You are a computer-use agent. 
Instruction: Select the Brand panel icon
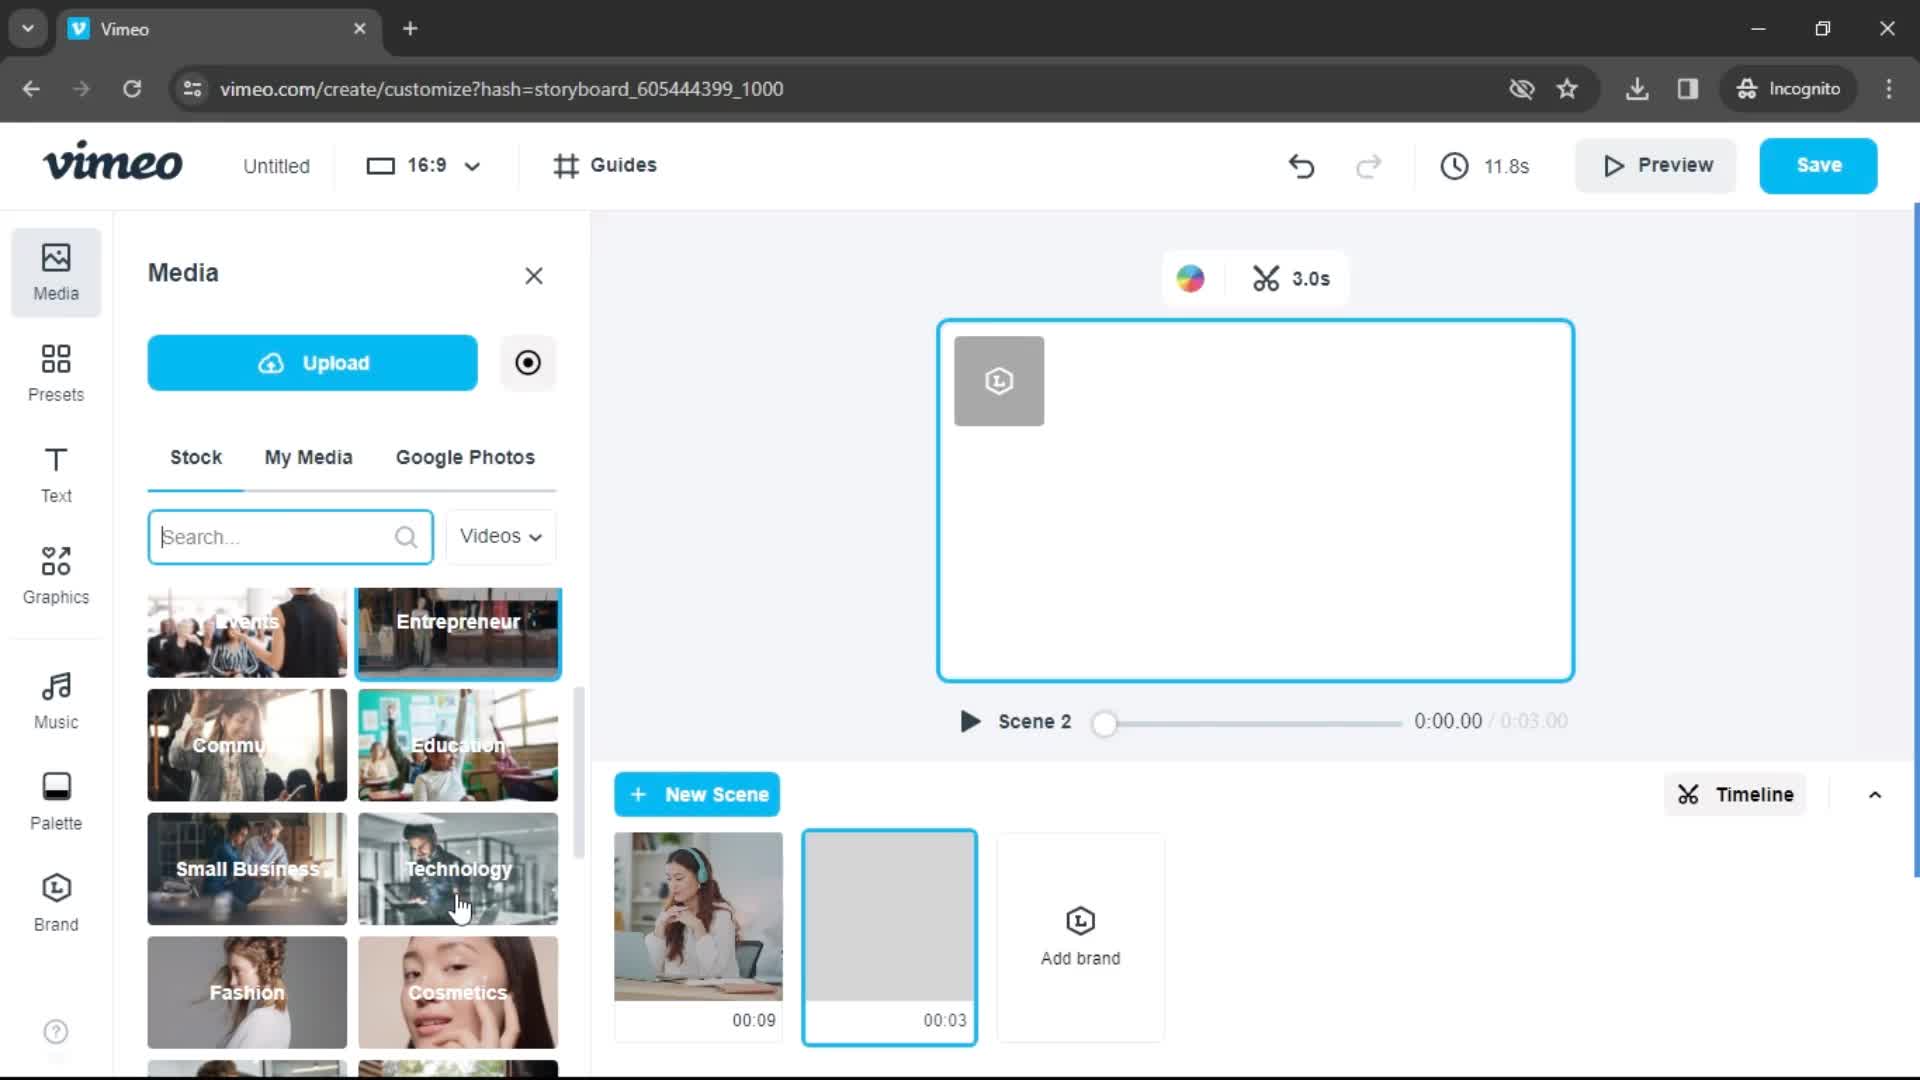(x=55, y=899)
